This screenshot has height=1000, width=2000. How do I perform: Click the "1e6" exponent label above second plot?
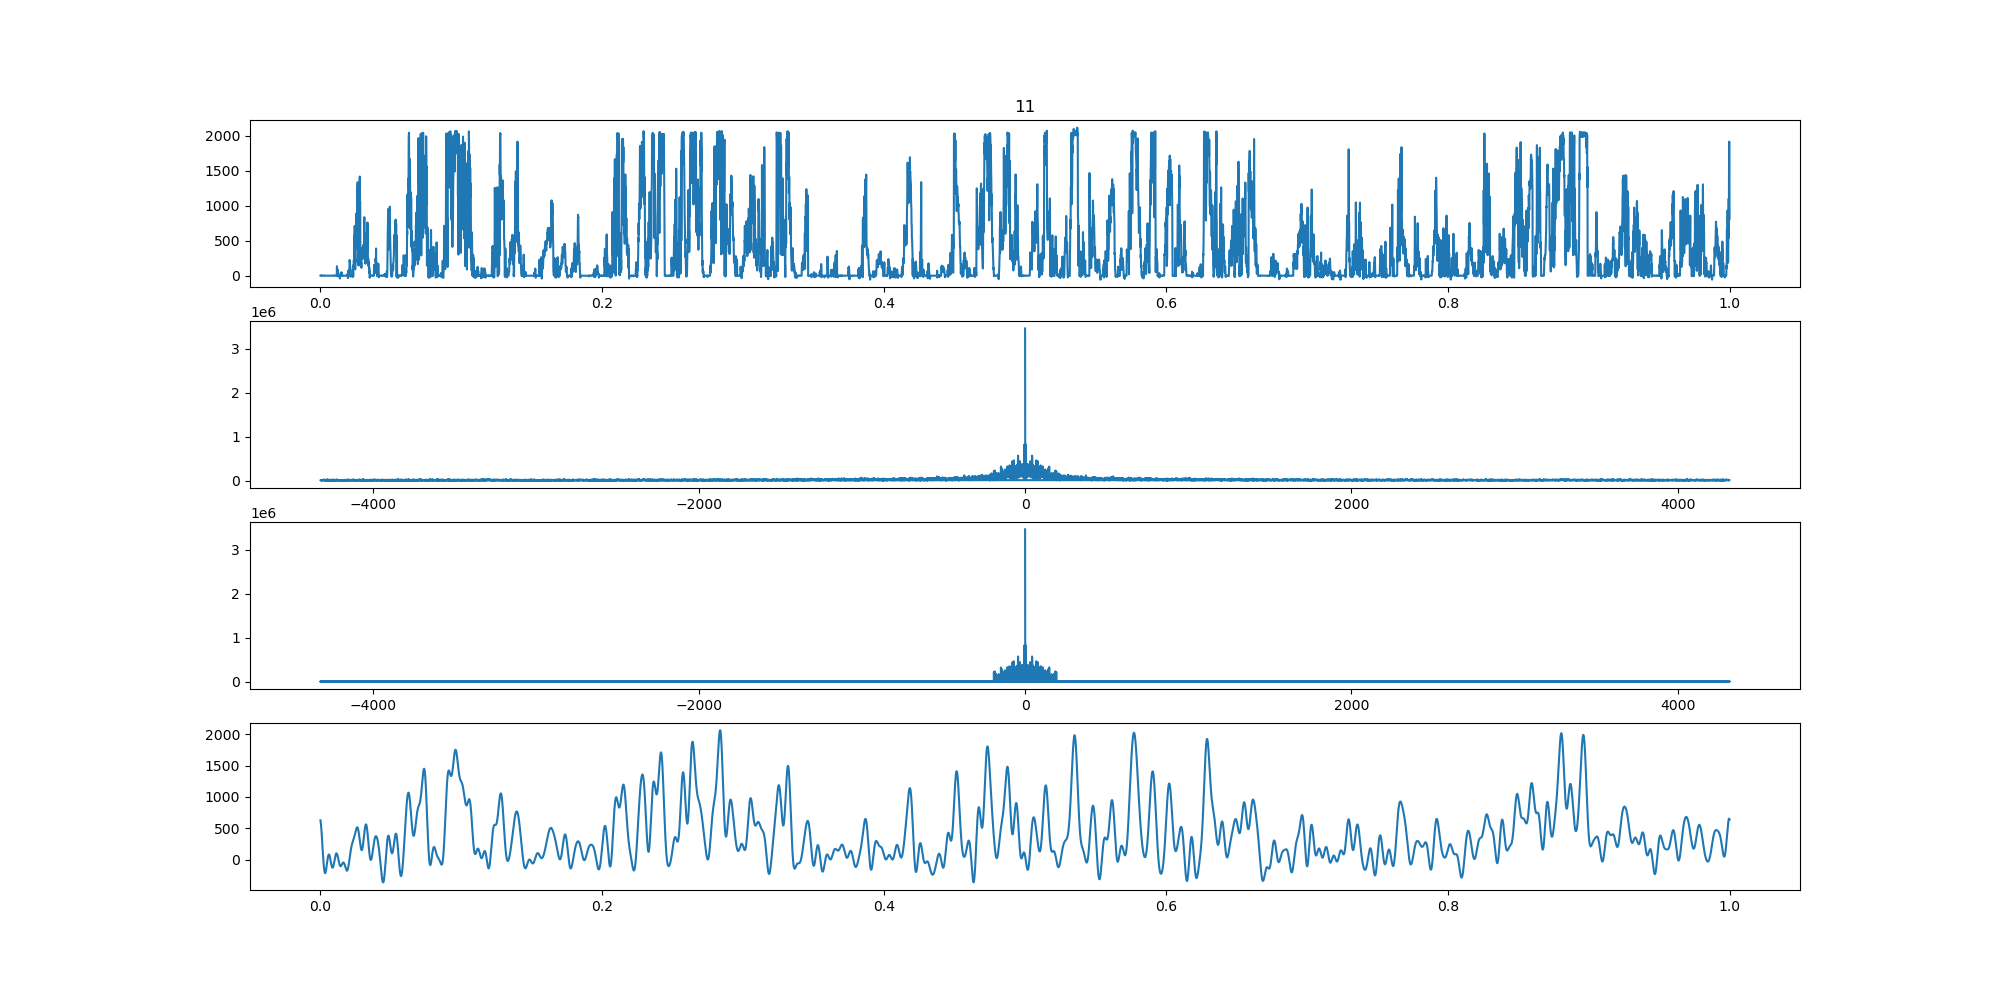[263, 313]
